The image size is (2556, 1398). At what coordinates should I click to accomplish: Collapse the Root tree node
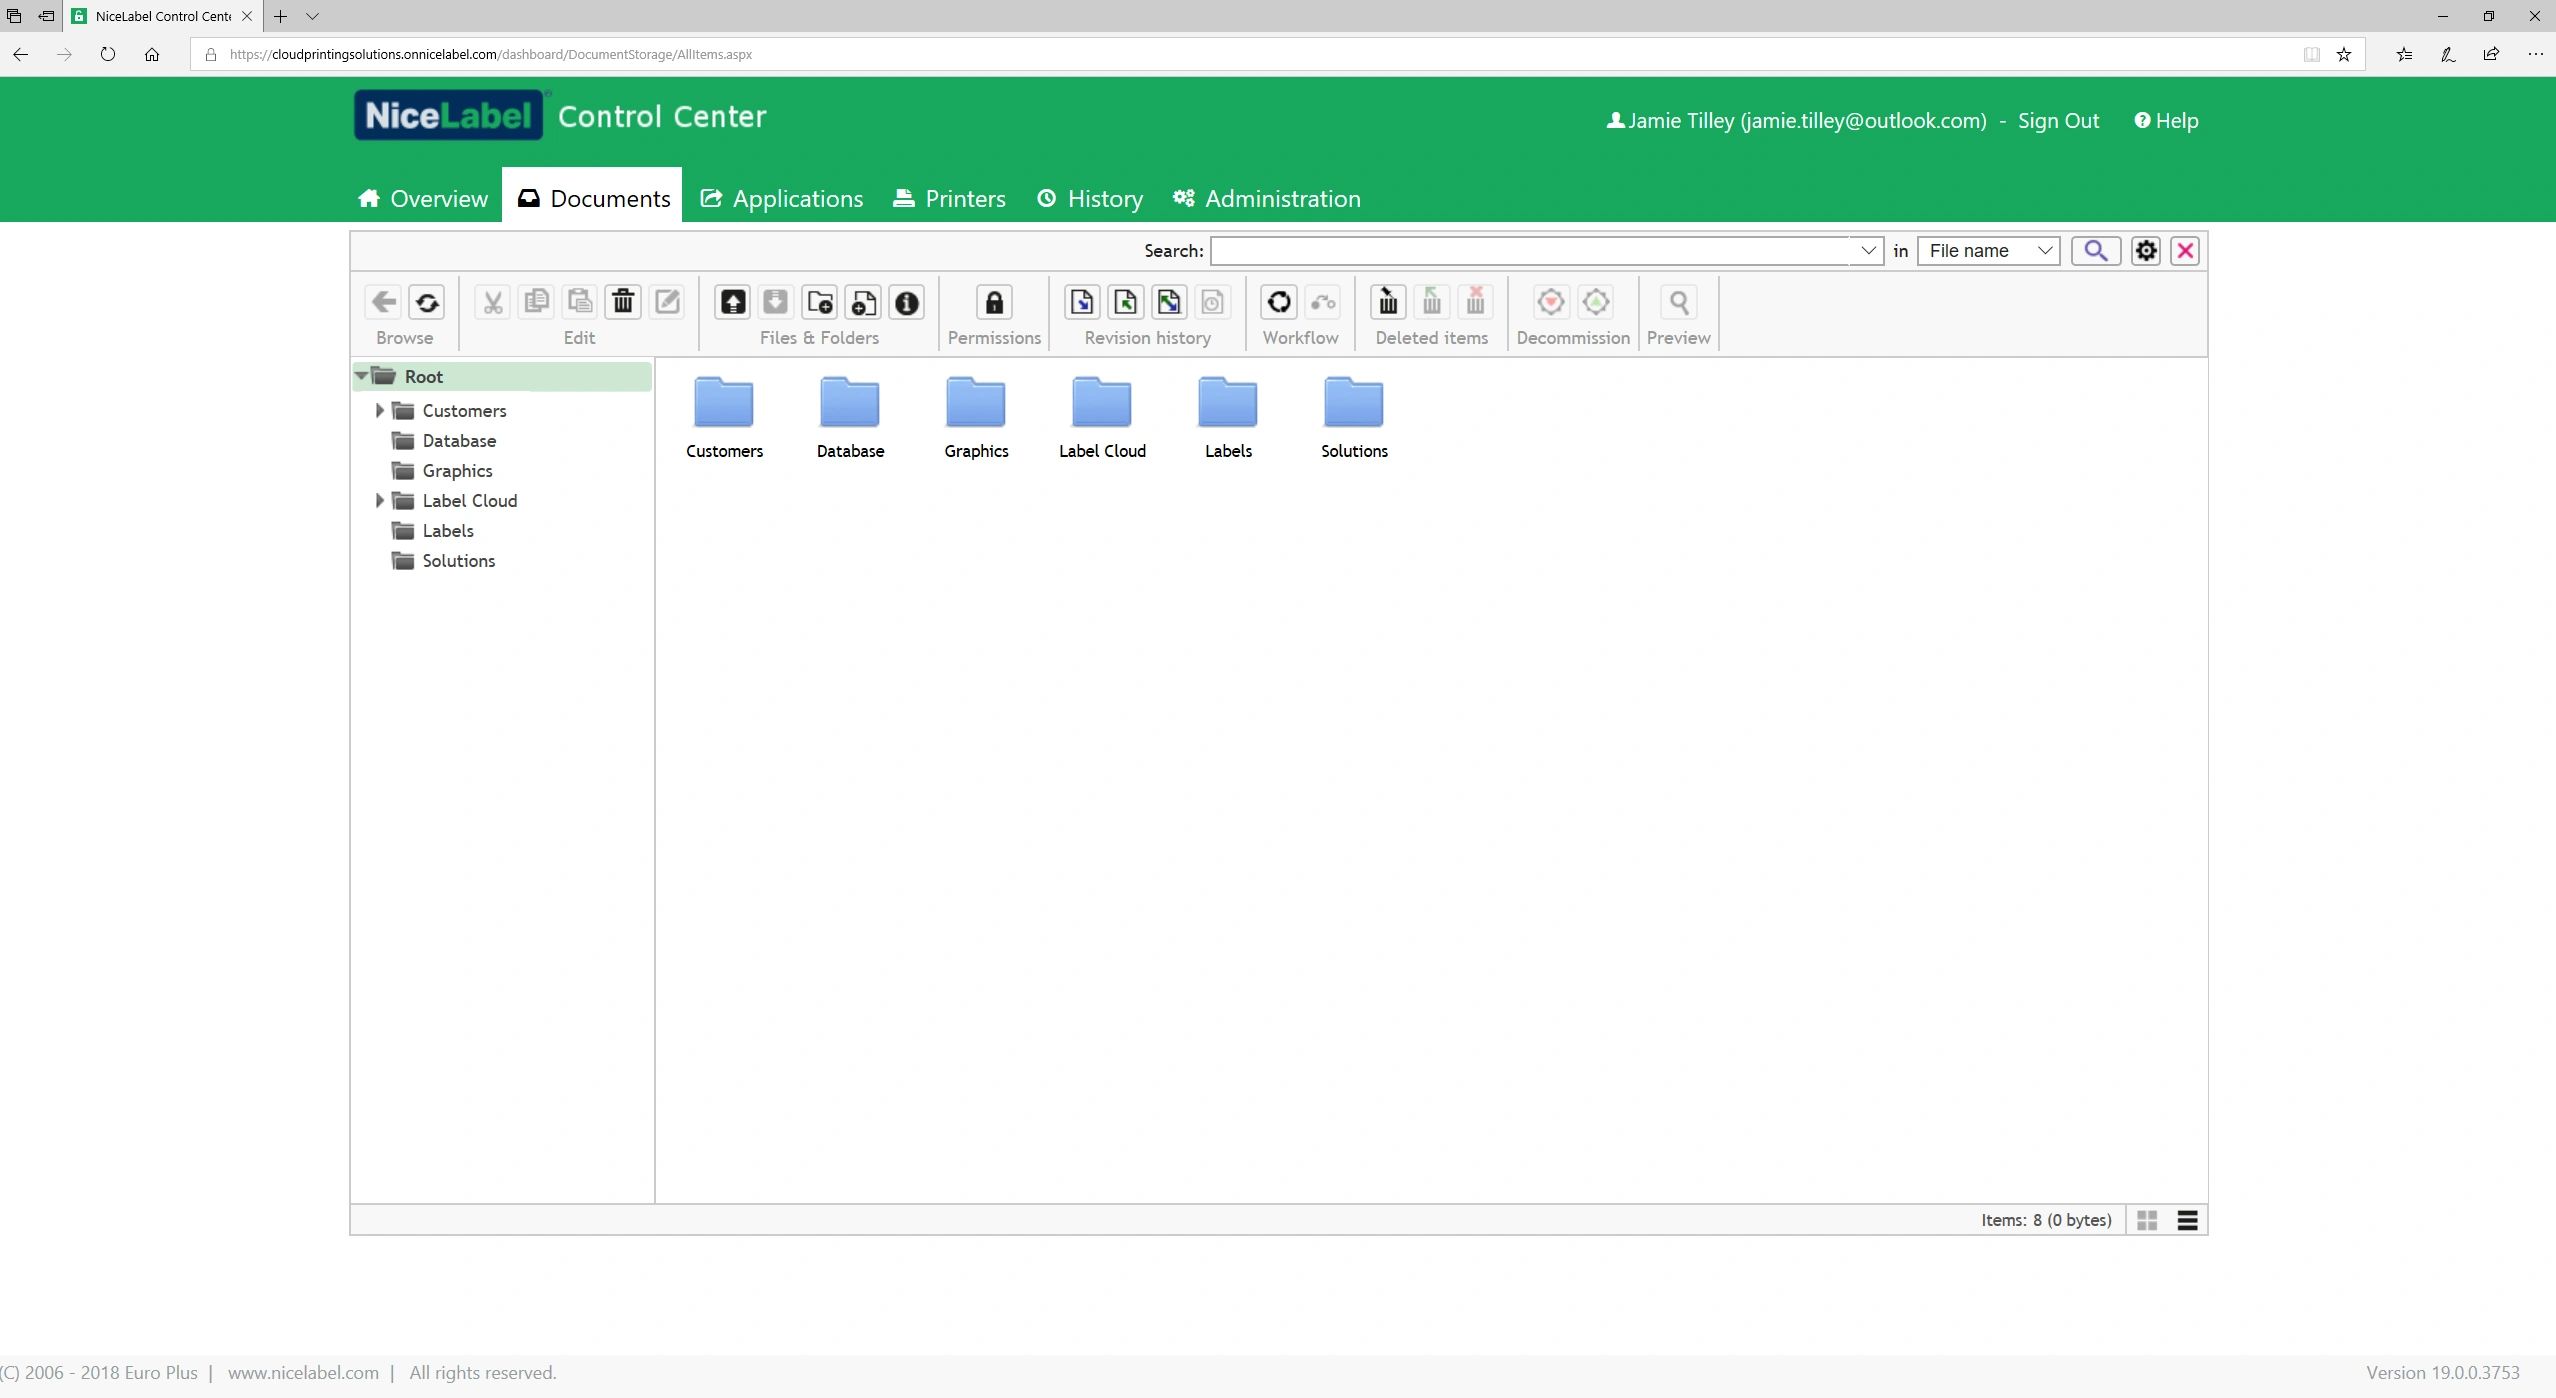361,376
